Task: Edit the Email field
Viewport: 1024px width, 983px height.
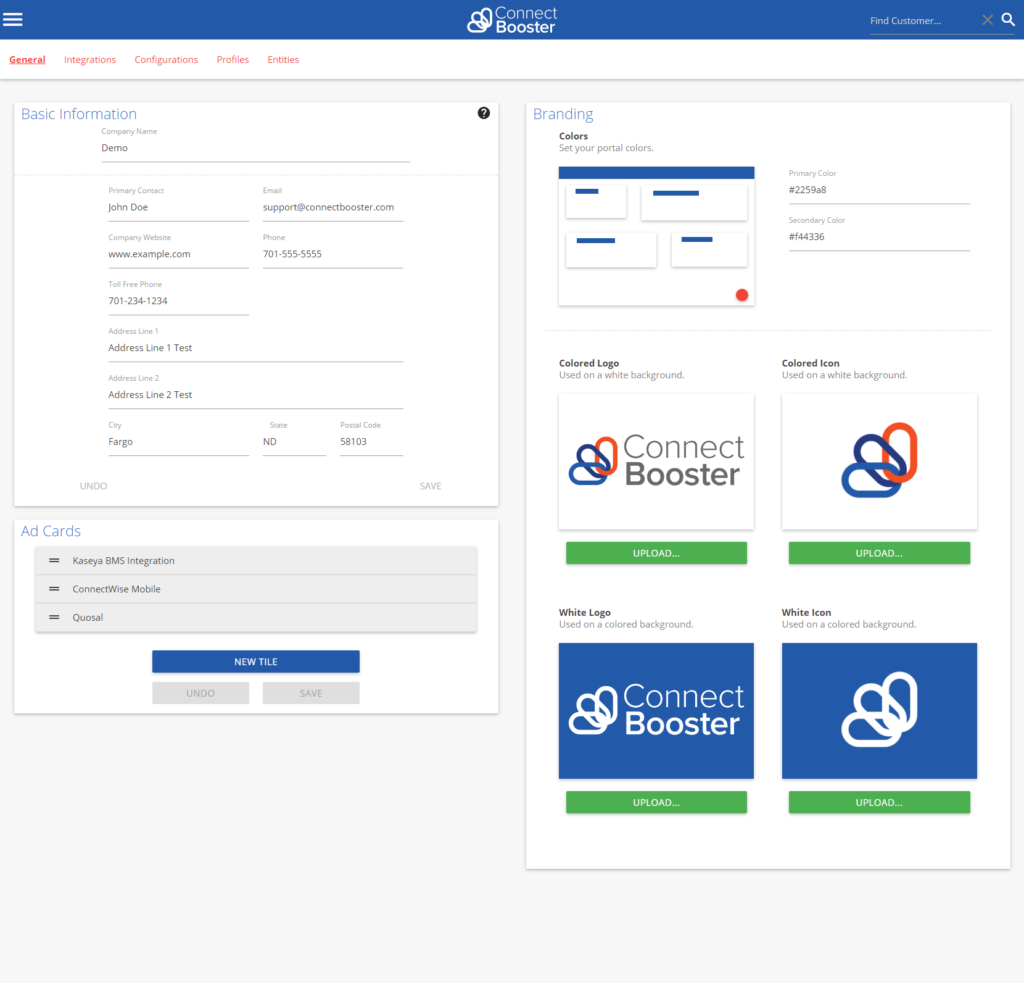Action: click(x=332, y=207)
